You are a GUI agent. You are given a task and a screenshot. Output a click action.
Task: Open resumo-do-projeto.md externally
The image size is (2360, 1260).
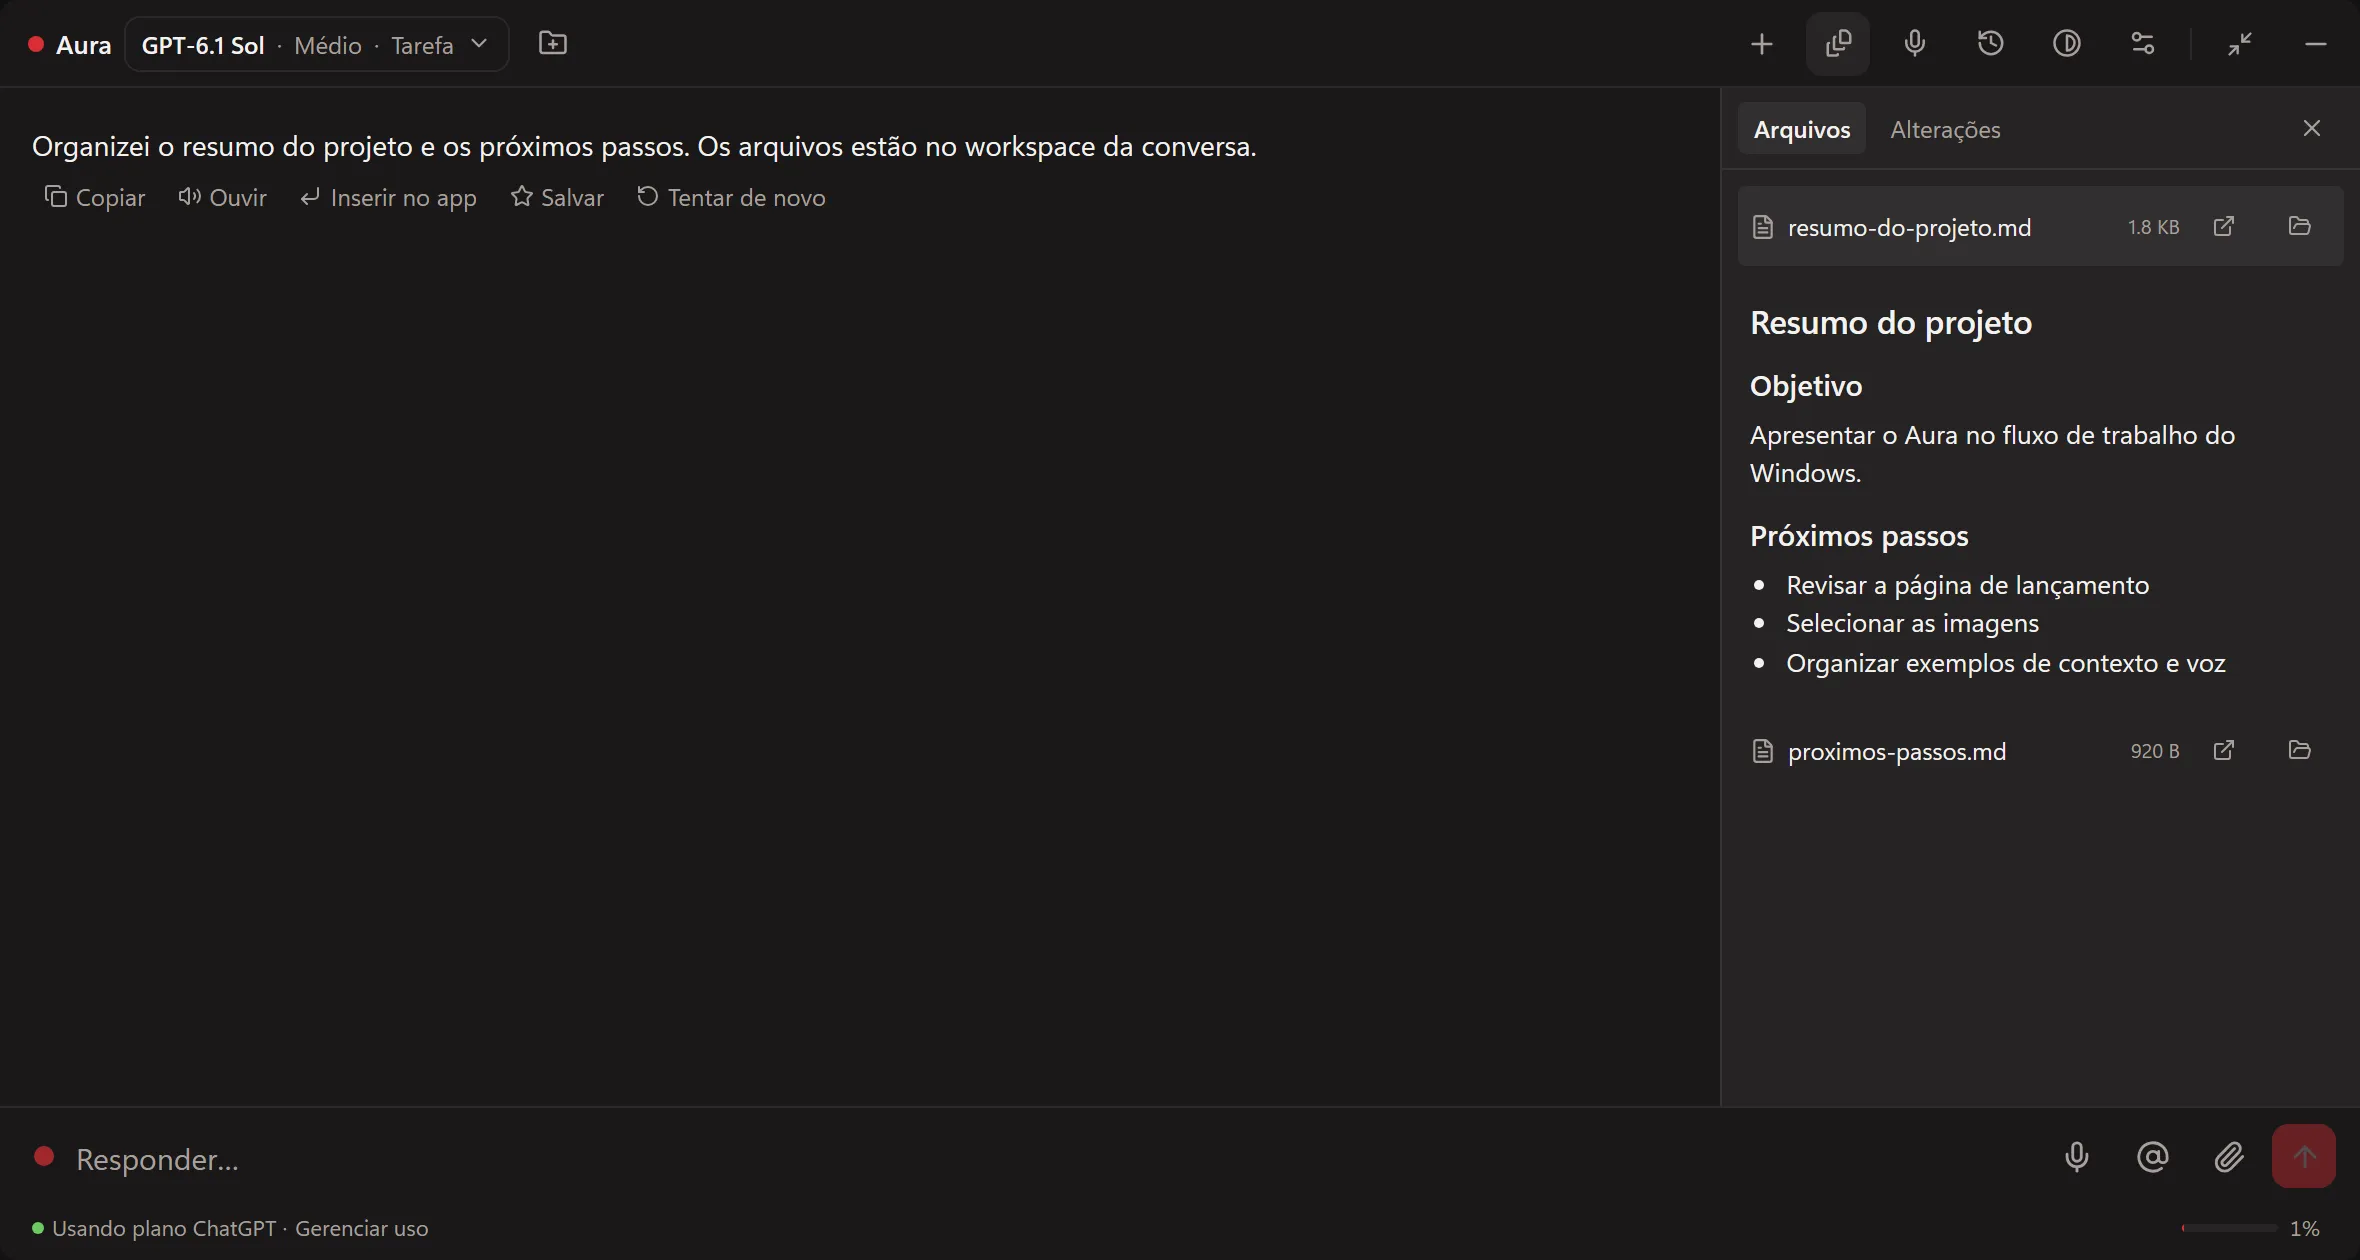coord(2223,226)
